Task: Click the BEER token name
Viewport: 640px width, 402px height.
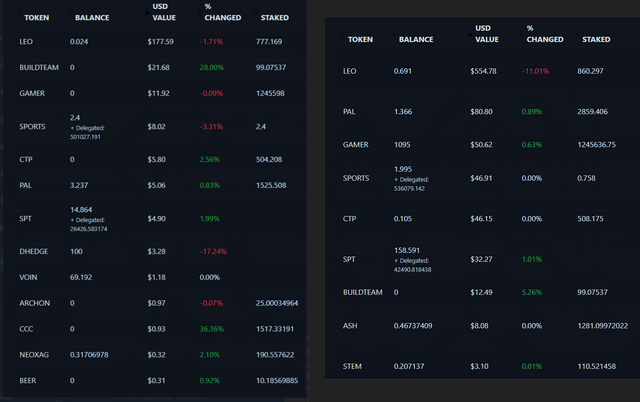Action: pyautogui.click(x=27, y=381)
